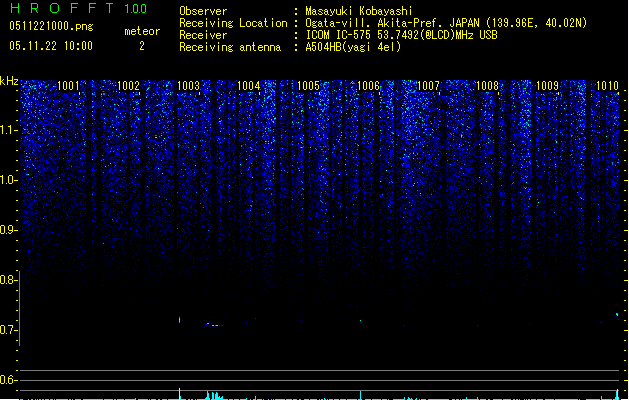Click the 0.6 kHz axis tick label
The width and height of the screenshot is (629, 400).
point(8,380)
